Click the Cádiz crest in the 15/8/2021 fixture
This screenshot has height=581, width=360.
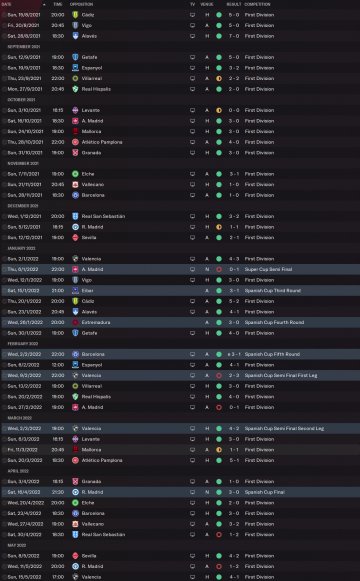coord(75,15)
